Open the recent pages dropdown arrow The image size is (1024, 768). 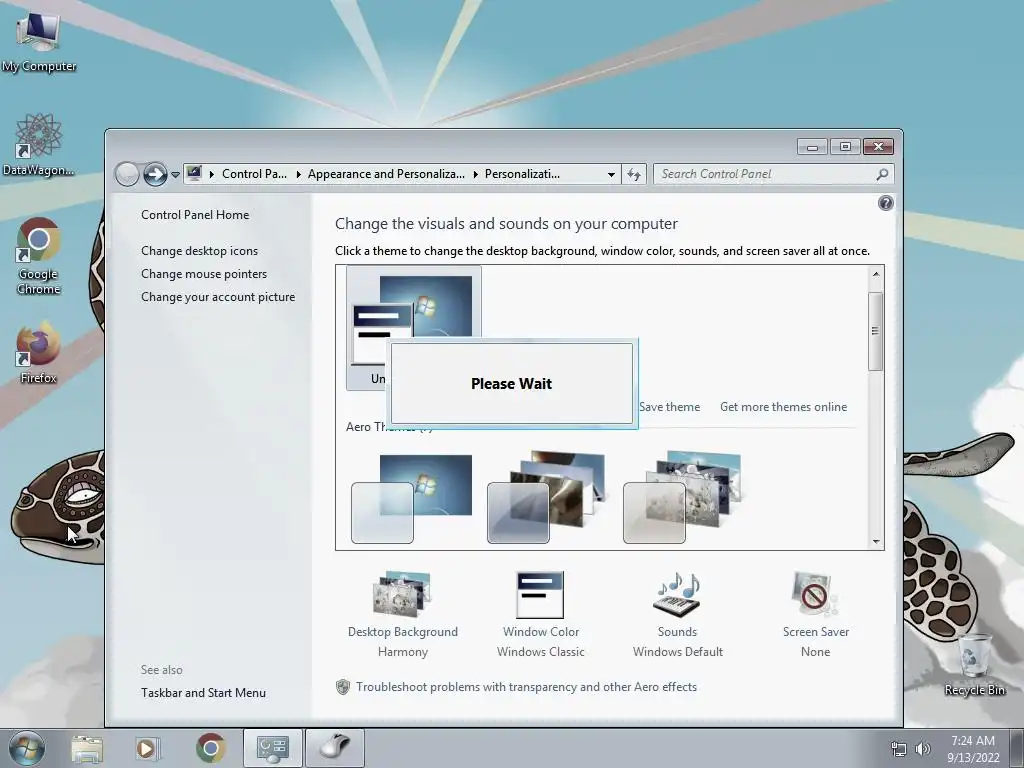click(175, 175)
